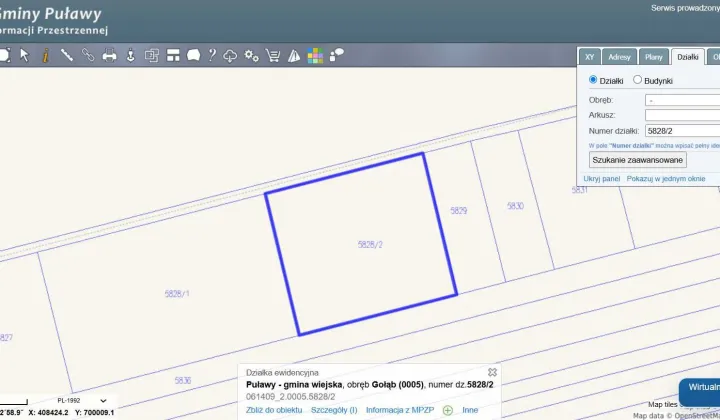Click the street view person icon
This screenshot has height=420, width=720.
pos(131,55)
